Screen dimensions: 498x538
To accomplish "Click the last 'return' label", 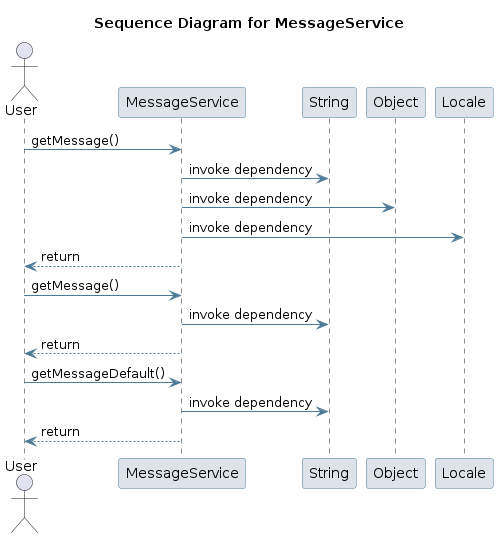I will 60,432.
